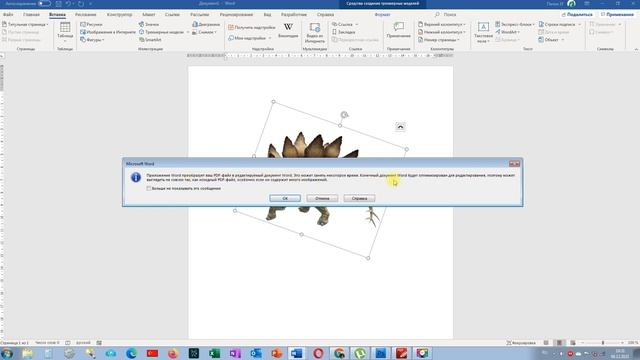The height and width of the screenshot is (360, 640).
Task: Click the Рисунки insert icon
Action: tap(91, 24)
